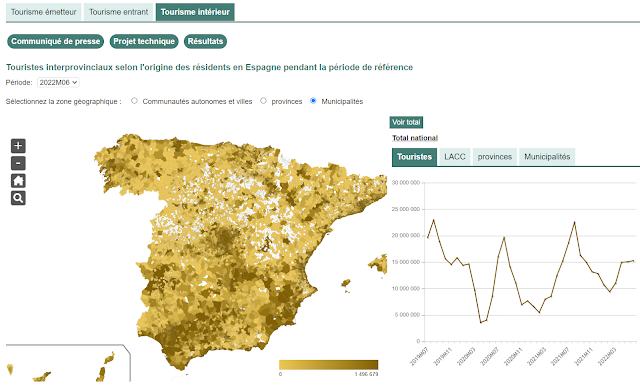The height and width of the screenshot is (388, 640).
Task: Click the 30 000 000 y-axis label
Action: 406,183
